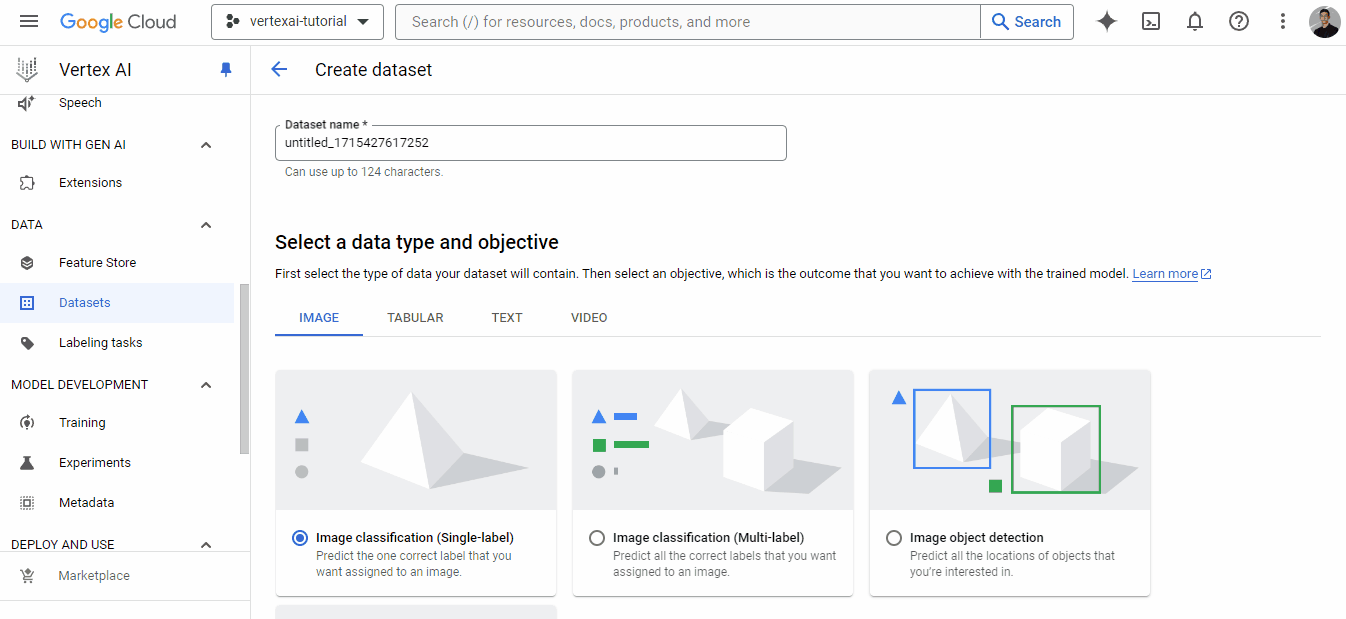1346x619 pixels.
Task: Collapse the DEPLOY AND USE section
Action: tap(206, 545)
